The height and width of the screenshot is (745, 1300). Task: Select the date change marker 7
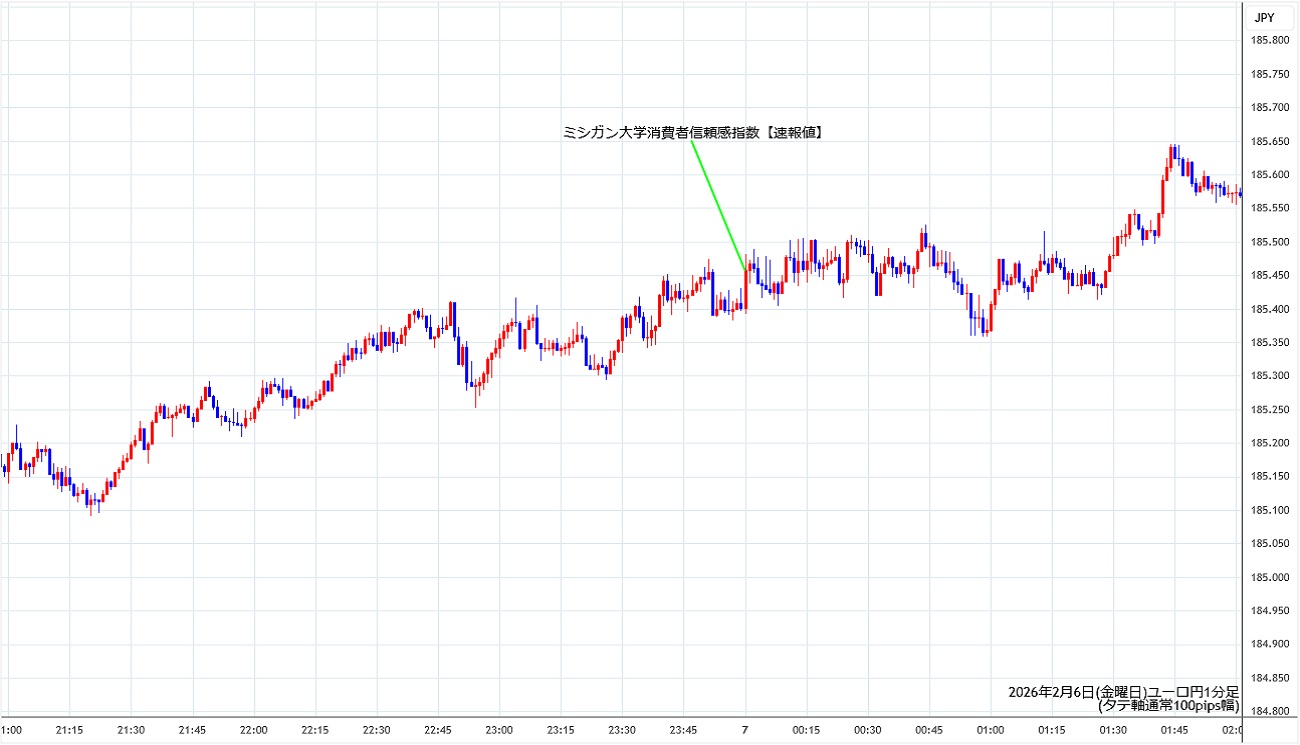click(744, 730)
